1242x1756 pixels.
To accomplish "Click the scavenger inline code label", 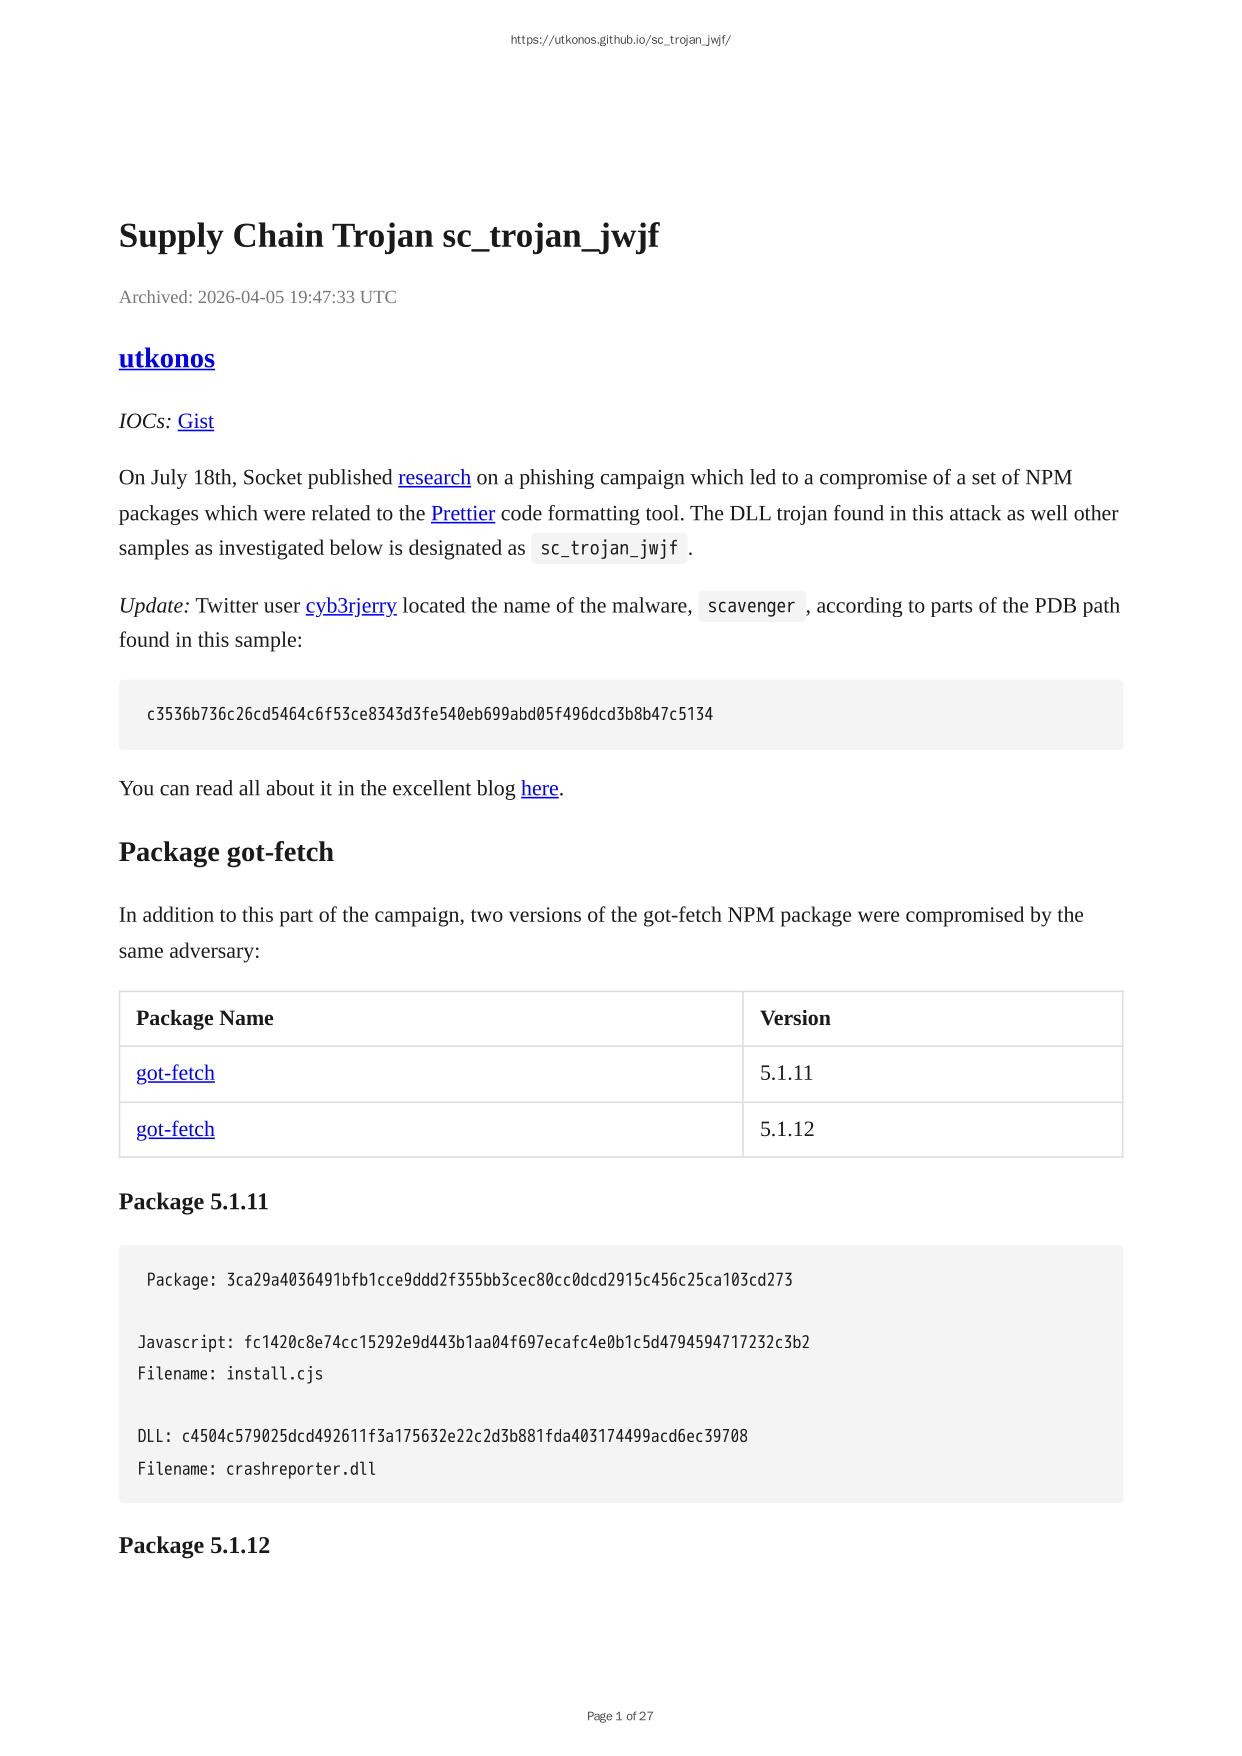I will [x=750, y=606].
